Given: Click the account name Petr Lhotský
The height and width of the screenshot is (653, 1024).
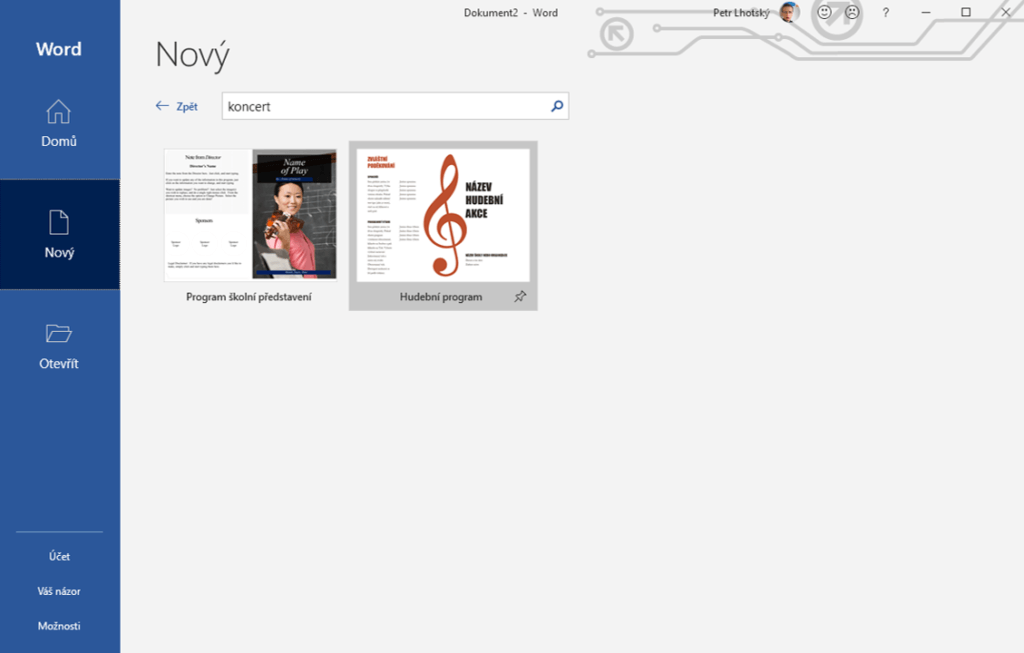Looking at the screenshot, I should point(743,12).
